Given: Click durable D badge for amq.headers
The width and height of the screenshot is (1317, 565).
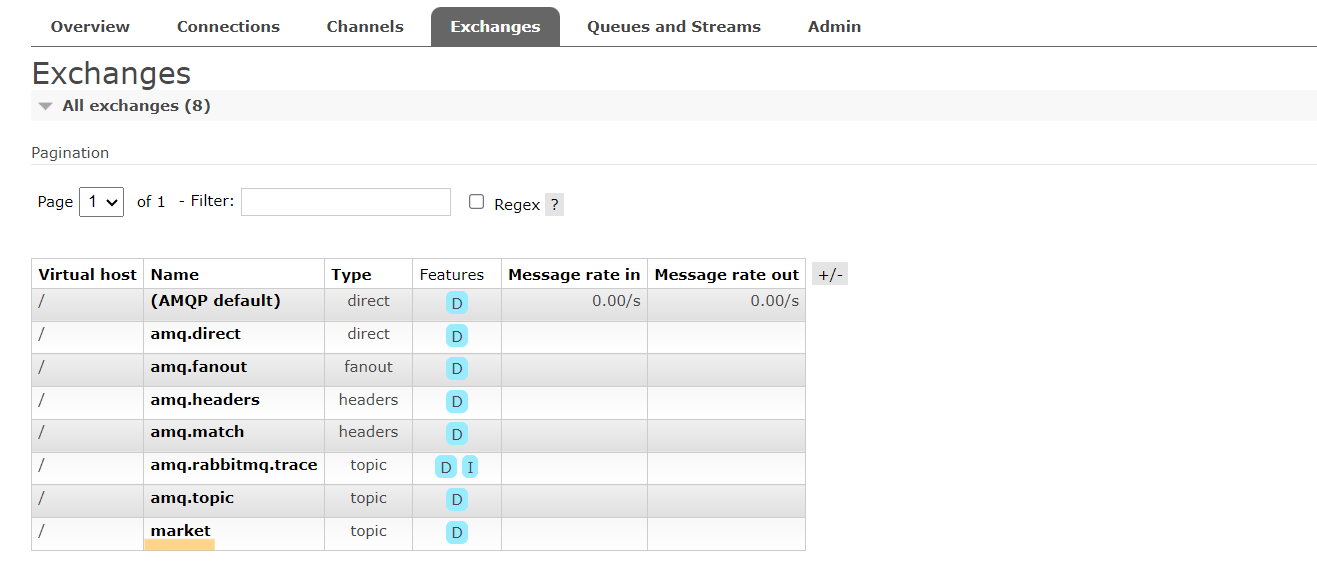Looking at the screenshot, I should (457, 402).
